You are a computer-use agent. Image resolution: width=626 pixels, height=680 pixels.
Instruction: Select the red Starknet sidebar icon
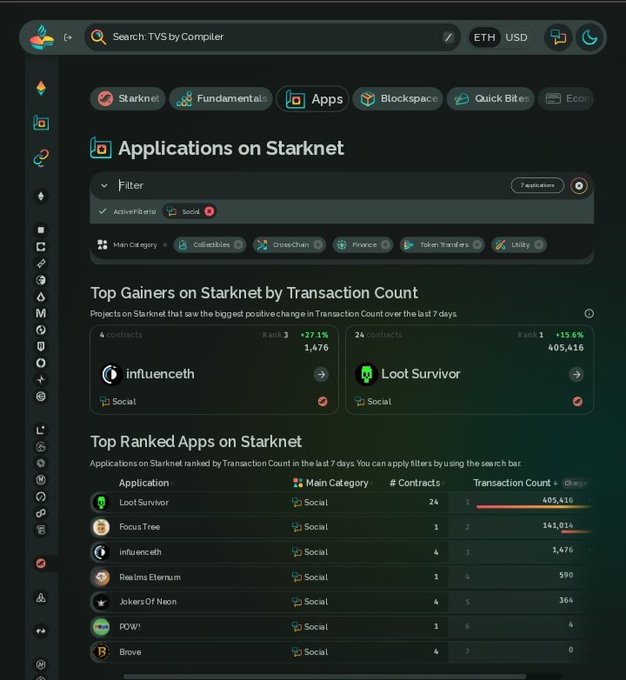[41, 563]
